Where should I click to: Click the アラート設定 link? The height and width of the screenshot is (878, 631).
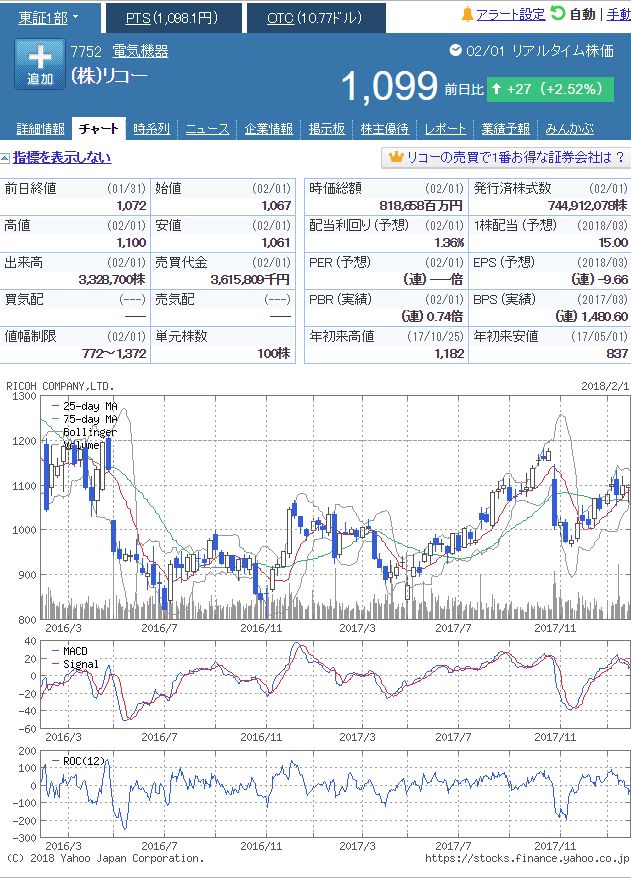coord(510,15)
